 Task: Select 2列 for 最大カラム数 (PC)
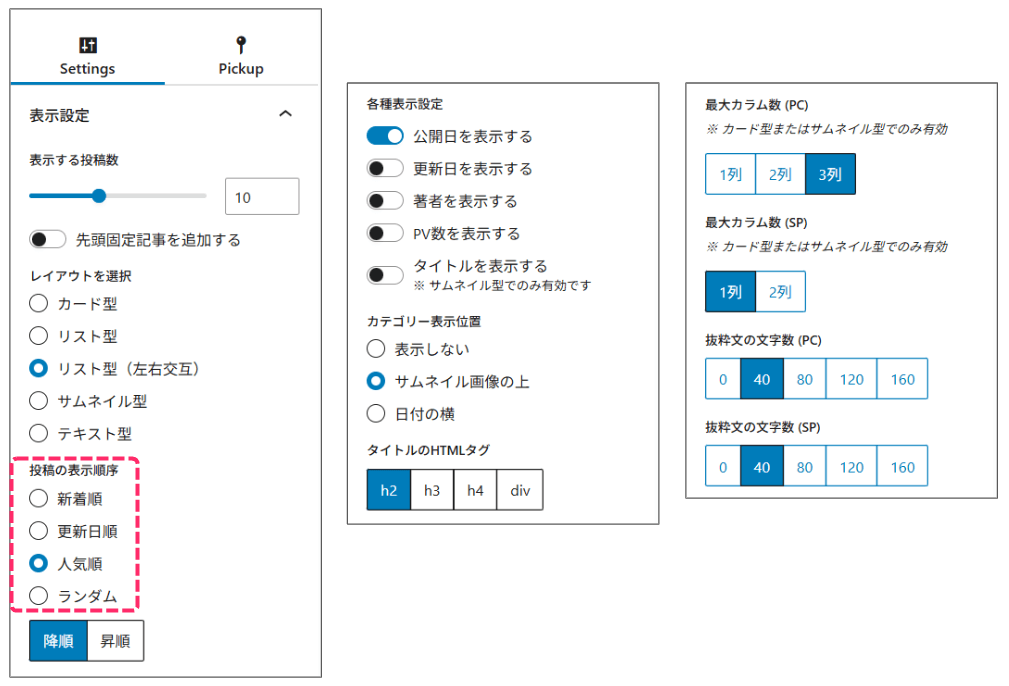click(x=780, y=174)
